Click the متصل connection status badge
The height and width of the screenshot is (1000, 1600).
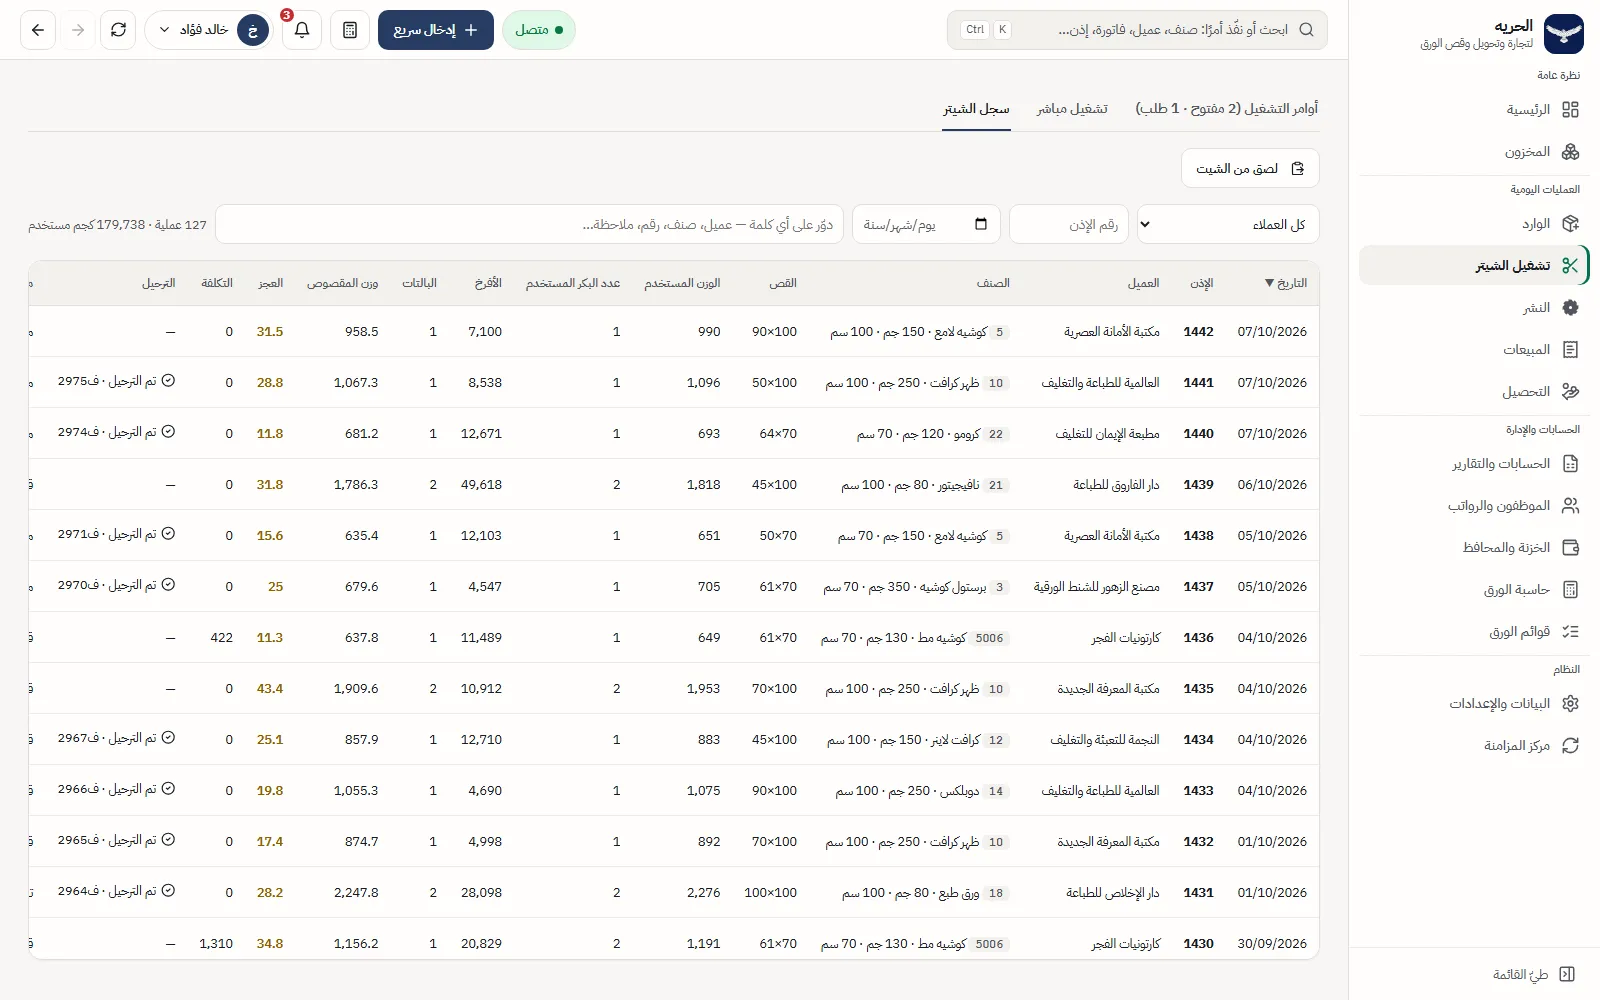pos(539,30)
